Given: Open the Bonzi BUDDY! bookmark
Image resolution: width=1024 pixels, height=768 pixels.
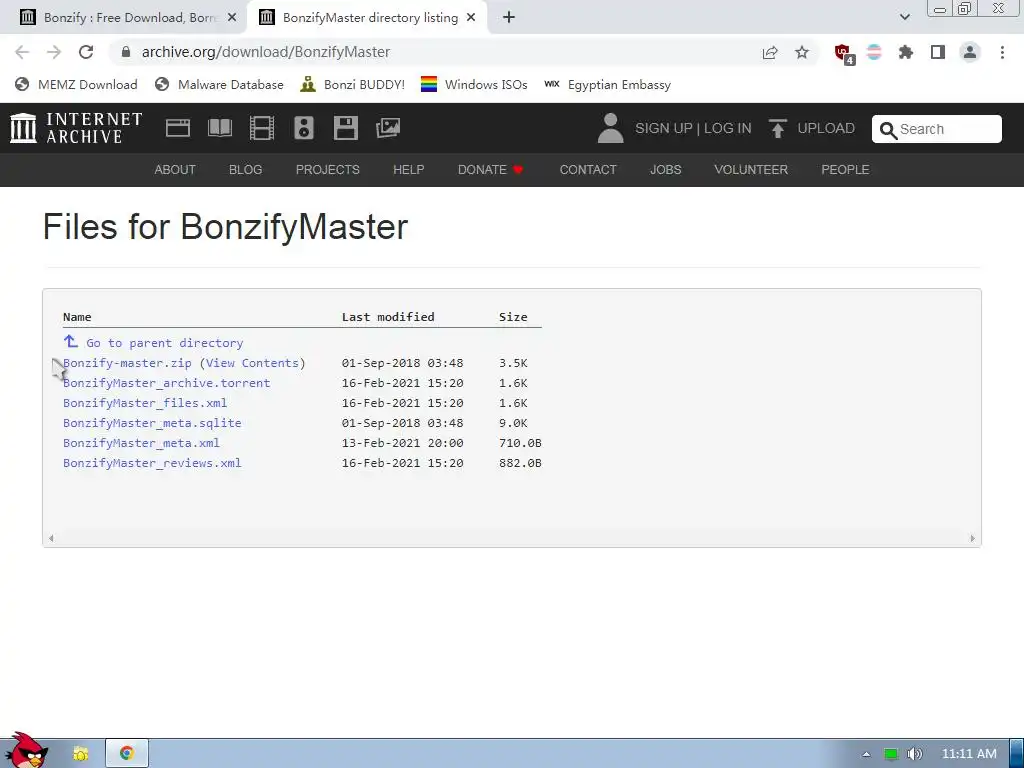Looking at the screenshot, I should [x=353, y=84].
